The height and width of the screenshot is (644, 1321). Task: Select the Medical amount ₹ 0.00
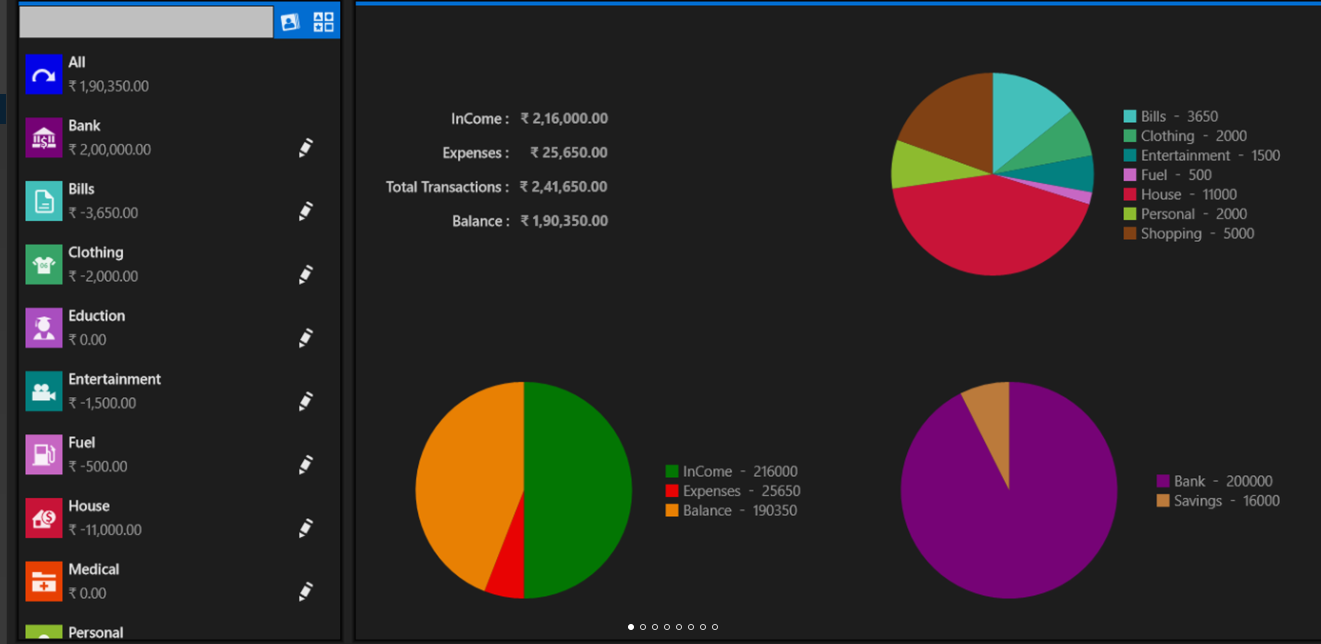click(x=87, y=593)
